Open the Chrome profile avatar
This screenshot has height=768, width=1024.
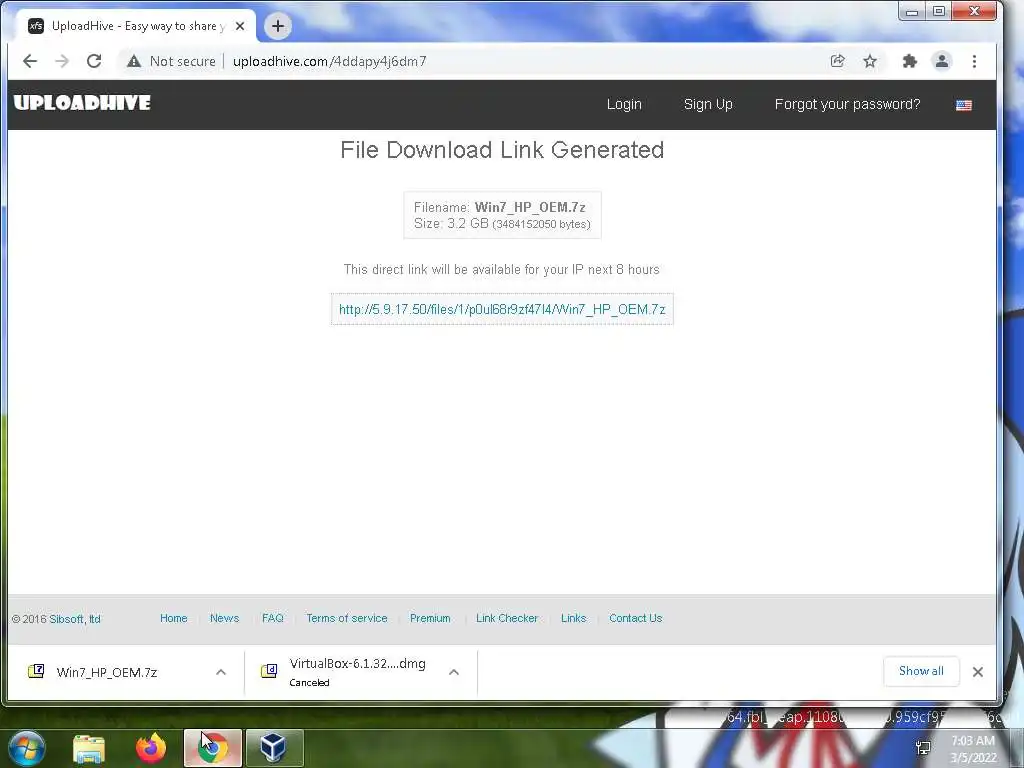coord(942,61)
